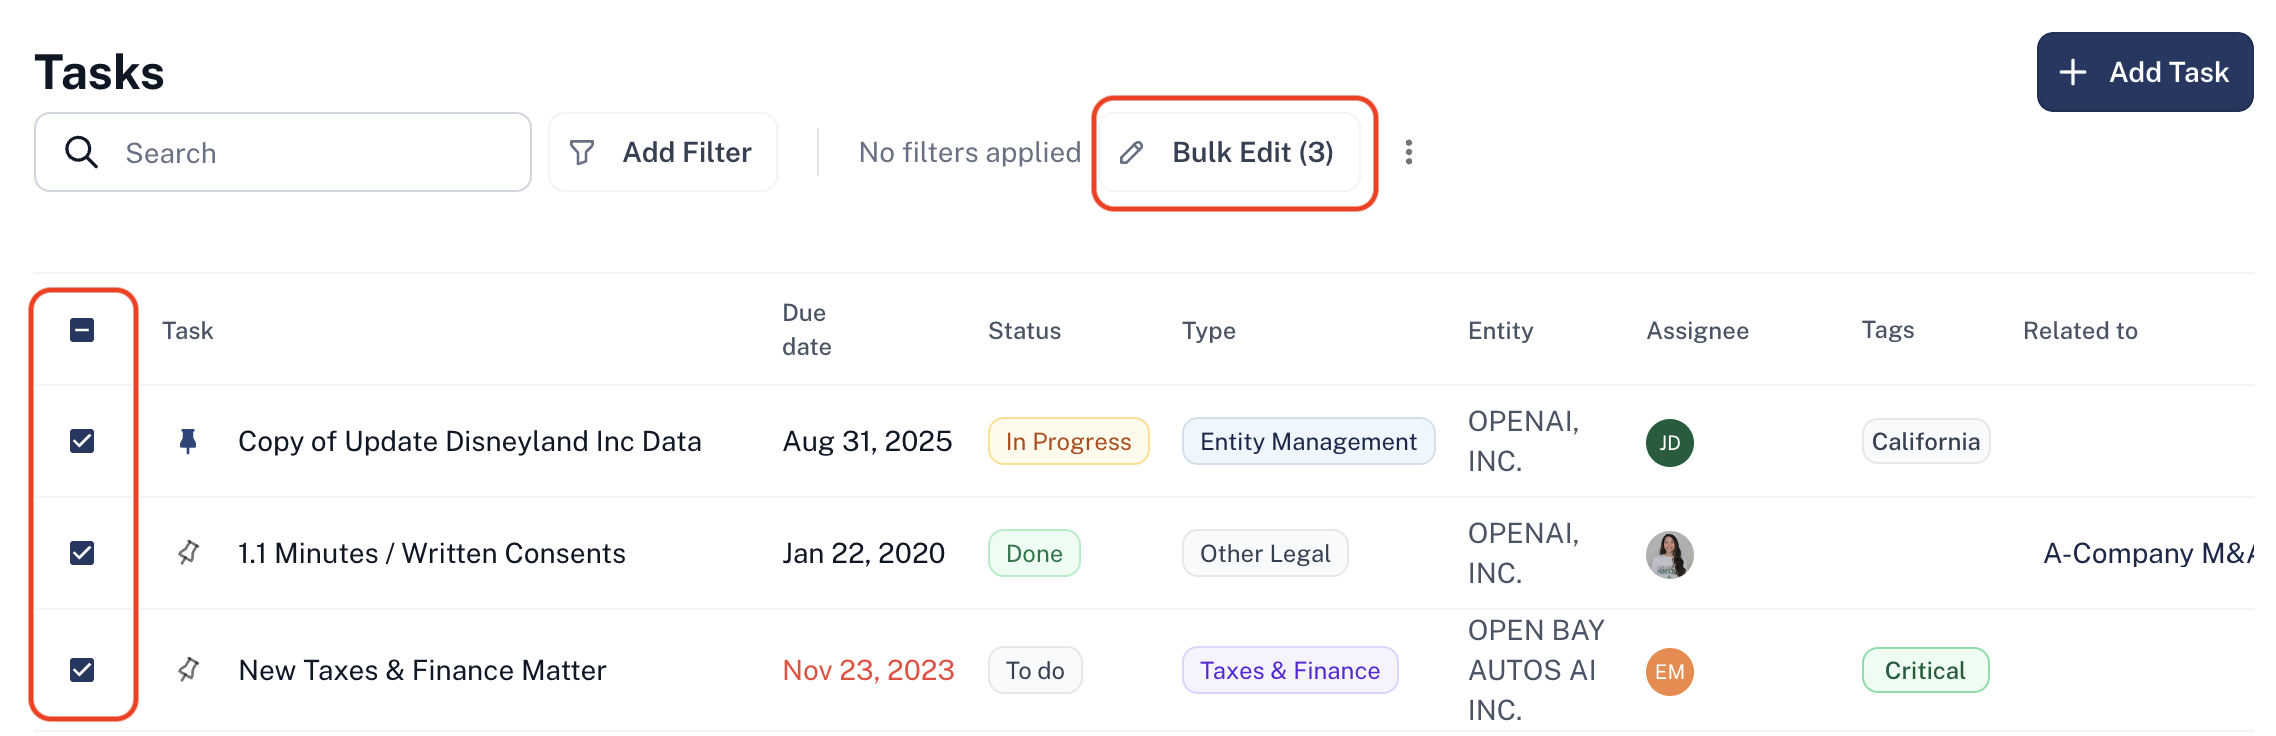Click the EM assignee avatar
This screenshot has height=736, width=2276.
click(1669, 671)
